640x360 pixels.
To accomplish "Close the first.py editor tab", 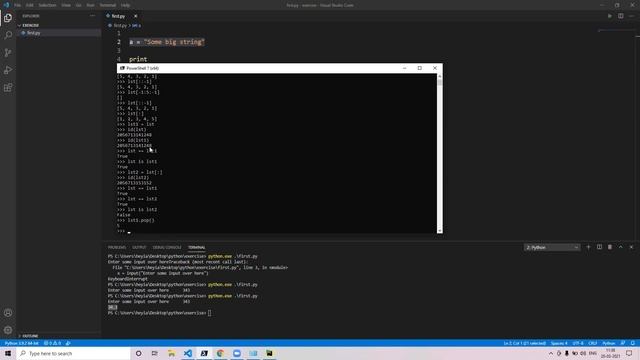I will tap(136, 16).
